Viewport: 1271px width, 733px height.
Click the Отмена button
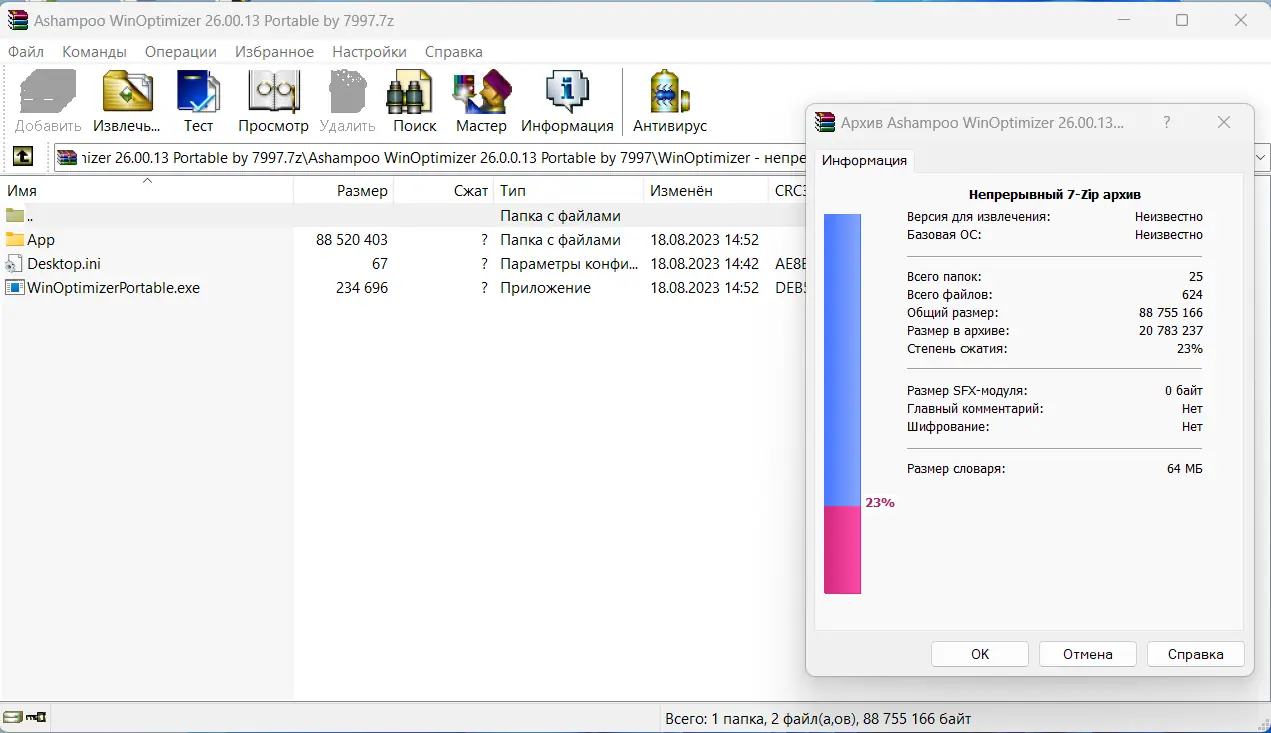(1088, 654)
